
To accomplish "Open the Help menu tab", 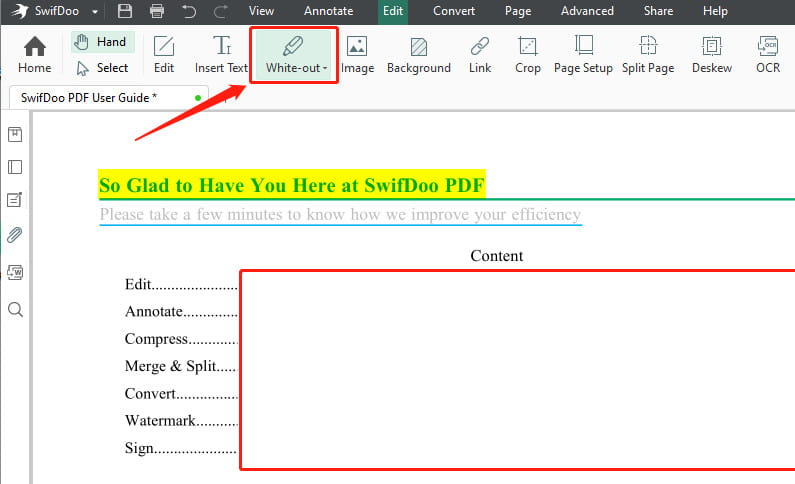I will point(715,11).
